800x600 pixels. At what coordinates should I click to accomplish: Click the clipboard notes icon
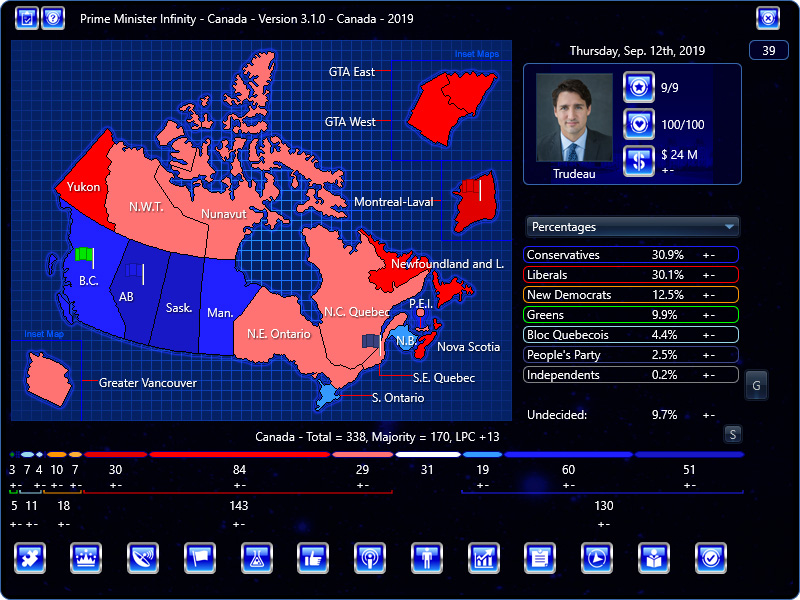coord(541,559)
